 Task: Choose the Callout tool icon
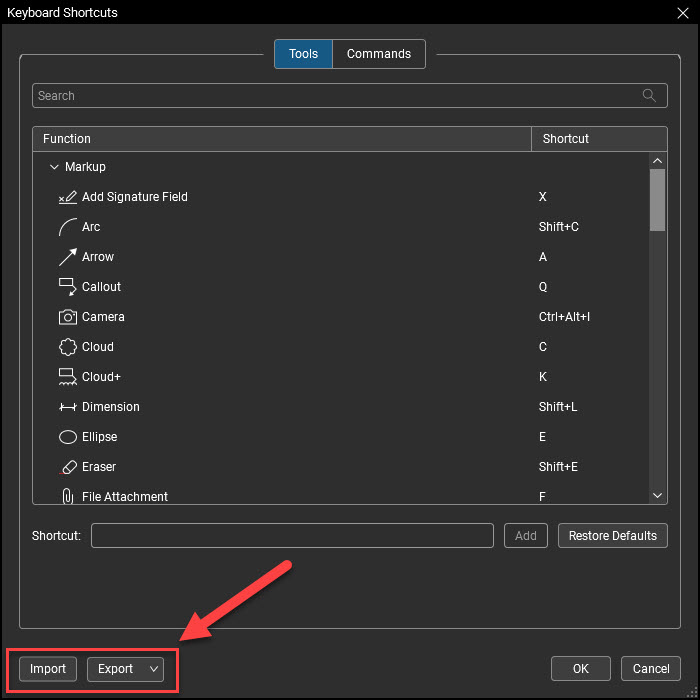(67, 287)
